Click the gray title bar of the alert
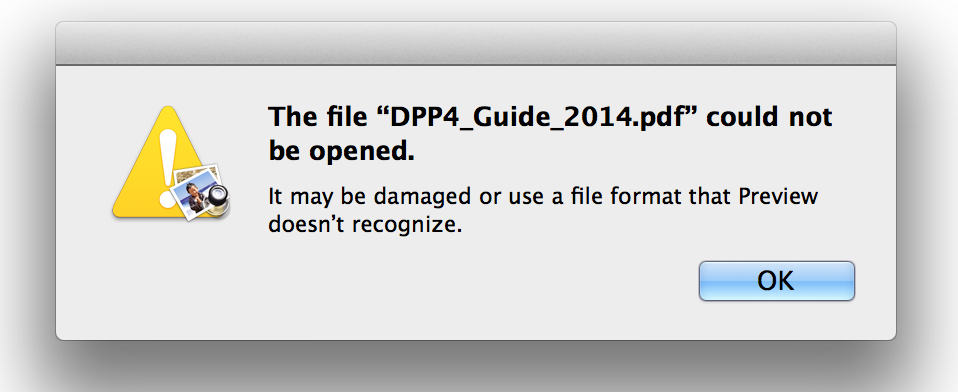This screenshot has height=392, width=958. click(x=476, y=43)
